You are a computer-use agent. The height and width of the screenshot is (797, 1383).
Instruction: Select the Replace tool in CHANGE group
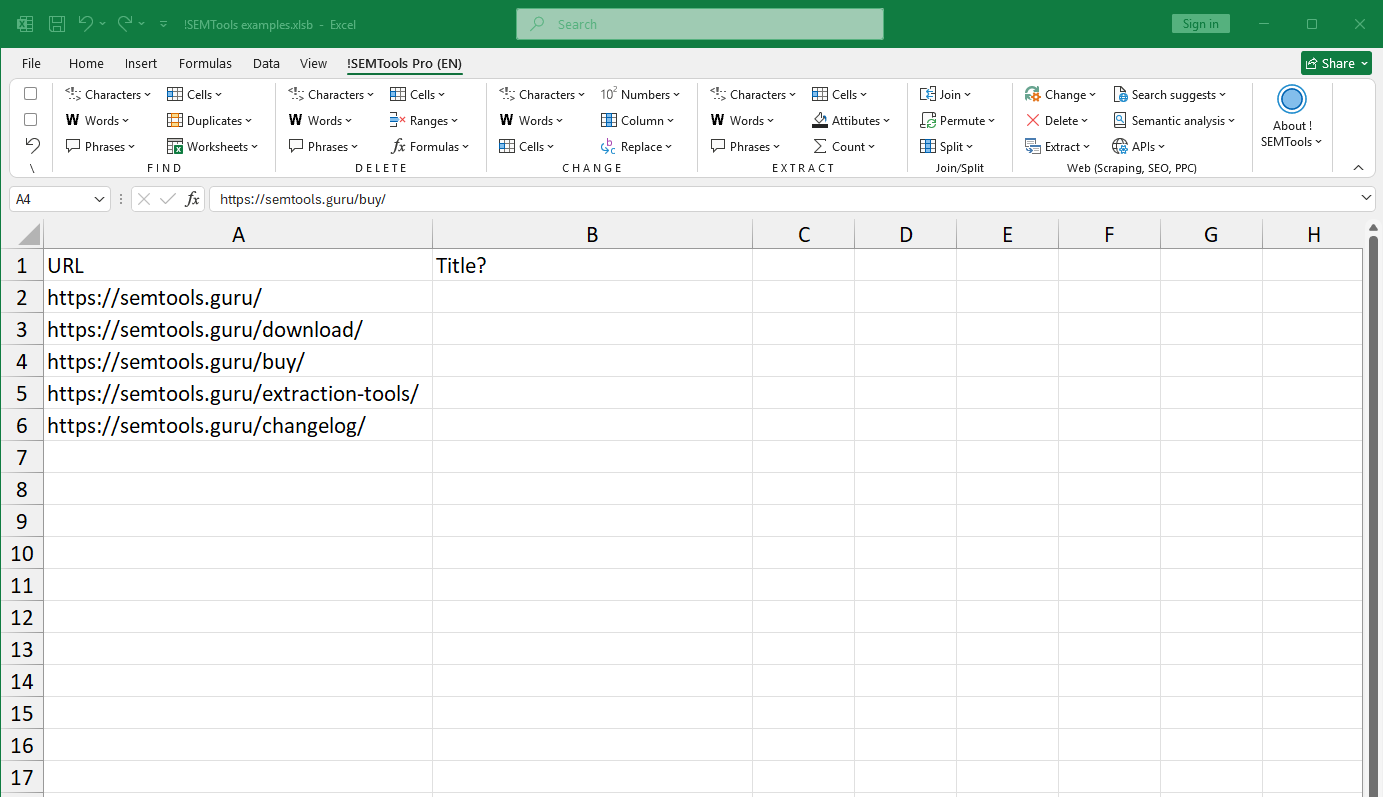click(x=637, y=146)
